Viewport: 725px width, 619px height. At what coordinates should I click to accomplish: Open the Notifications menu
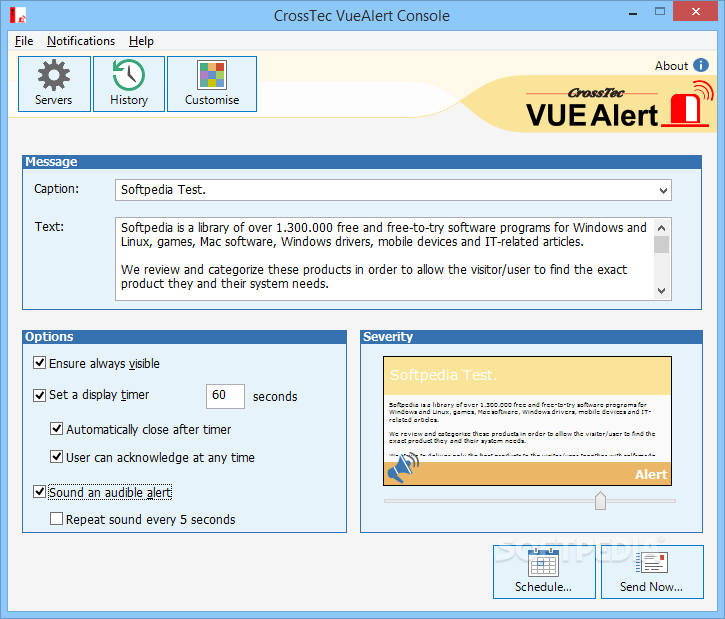81,41
